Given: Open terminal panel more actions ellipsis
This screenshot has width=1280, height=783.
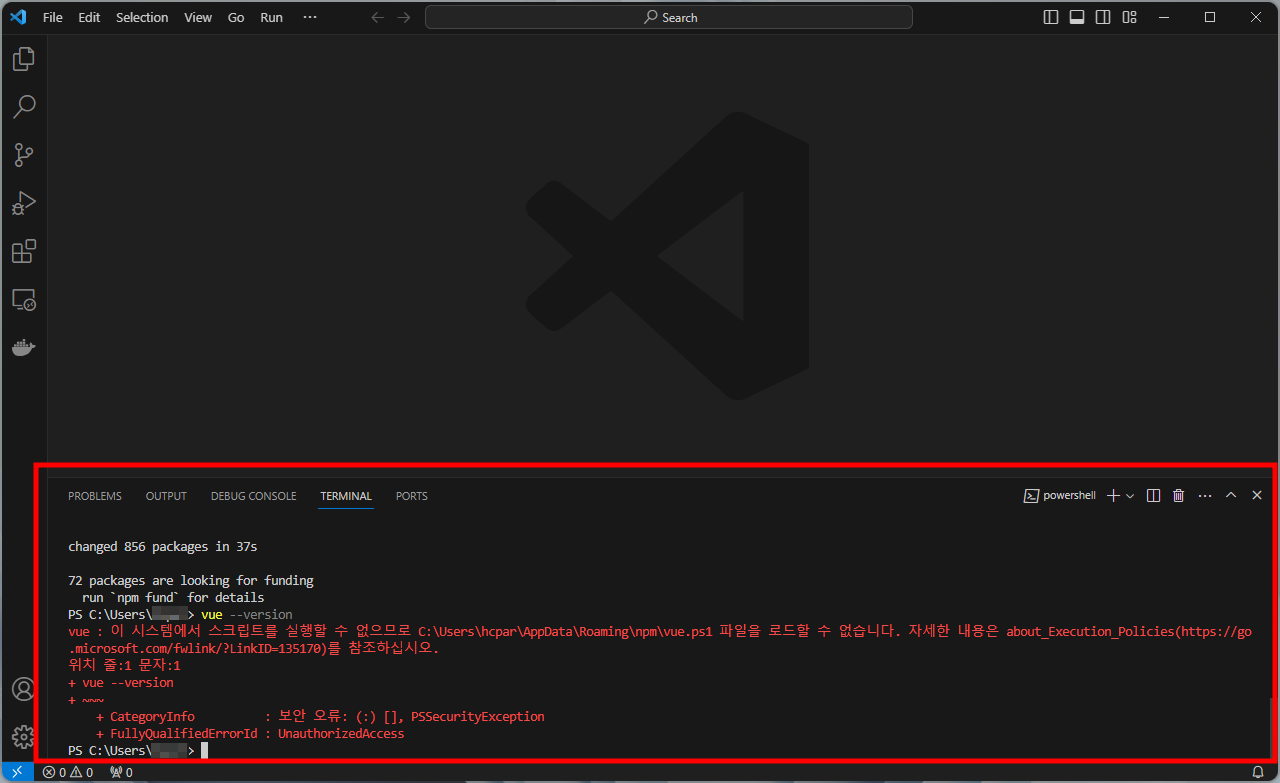Looking at the screenshot, I should (x=1205, y=496).
